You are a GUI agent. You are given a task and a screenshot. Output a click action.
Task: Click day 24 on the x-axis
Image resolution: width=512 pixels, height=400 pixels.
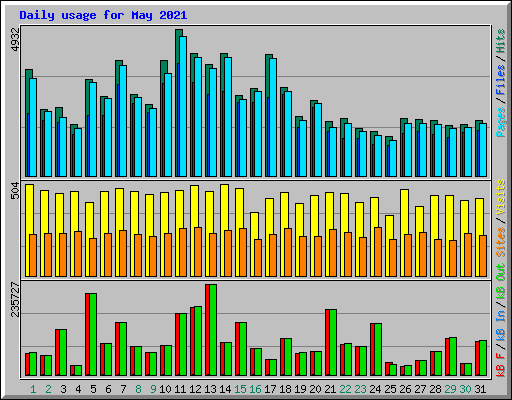pyautogui.click(x=375, y=389)
